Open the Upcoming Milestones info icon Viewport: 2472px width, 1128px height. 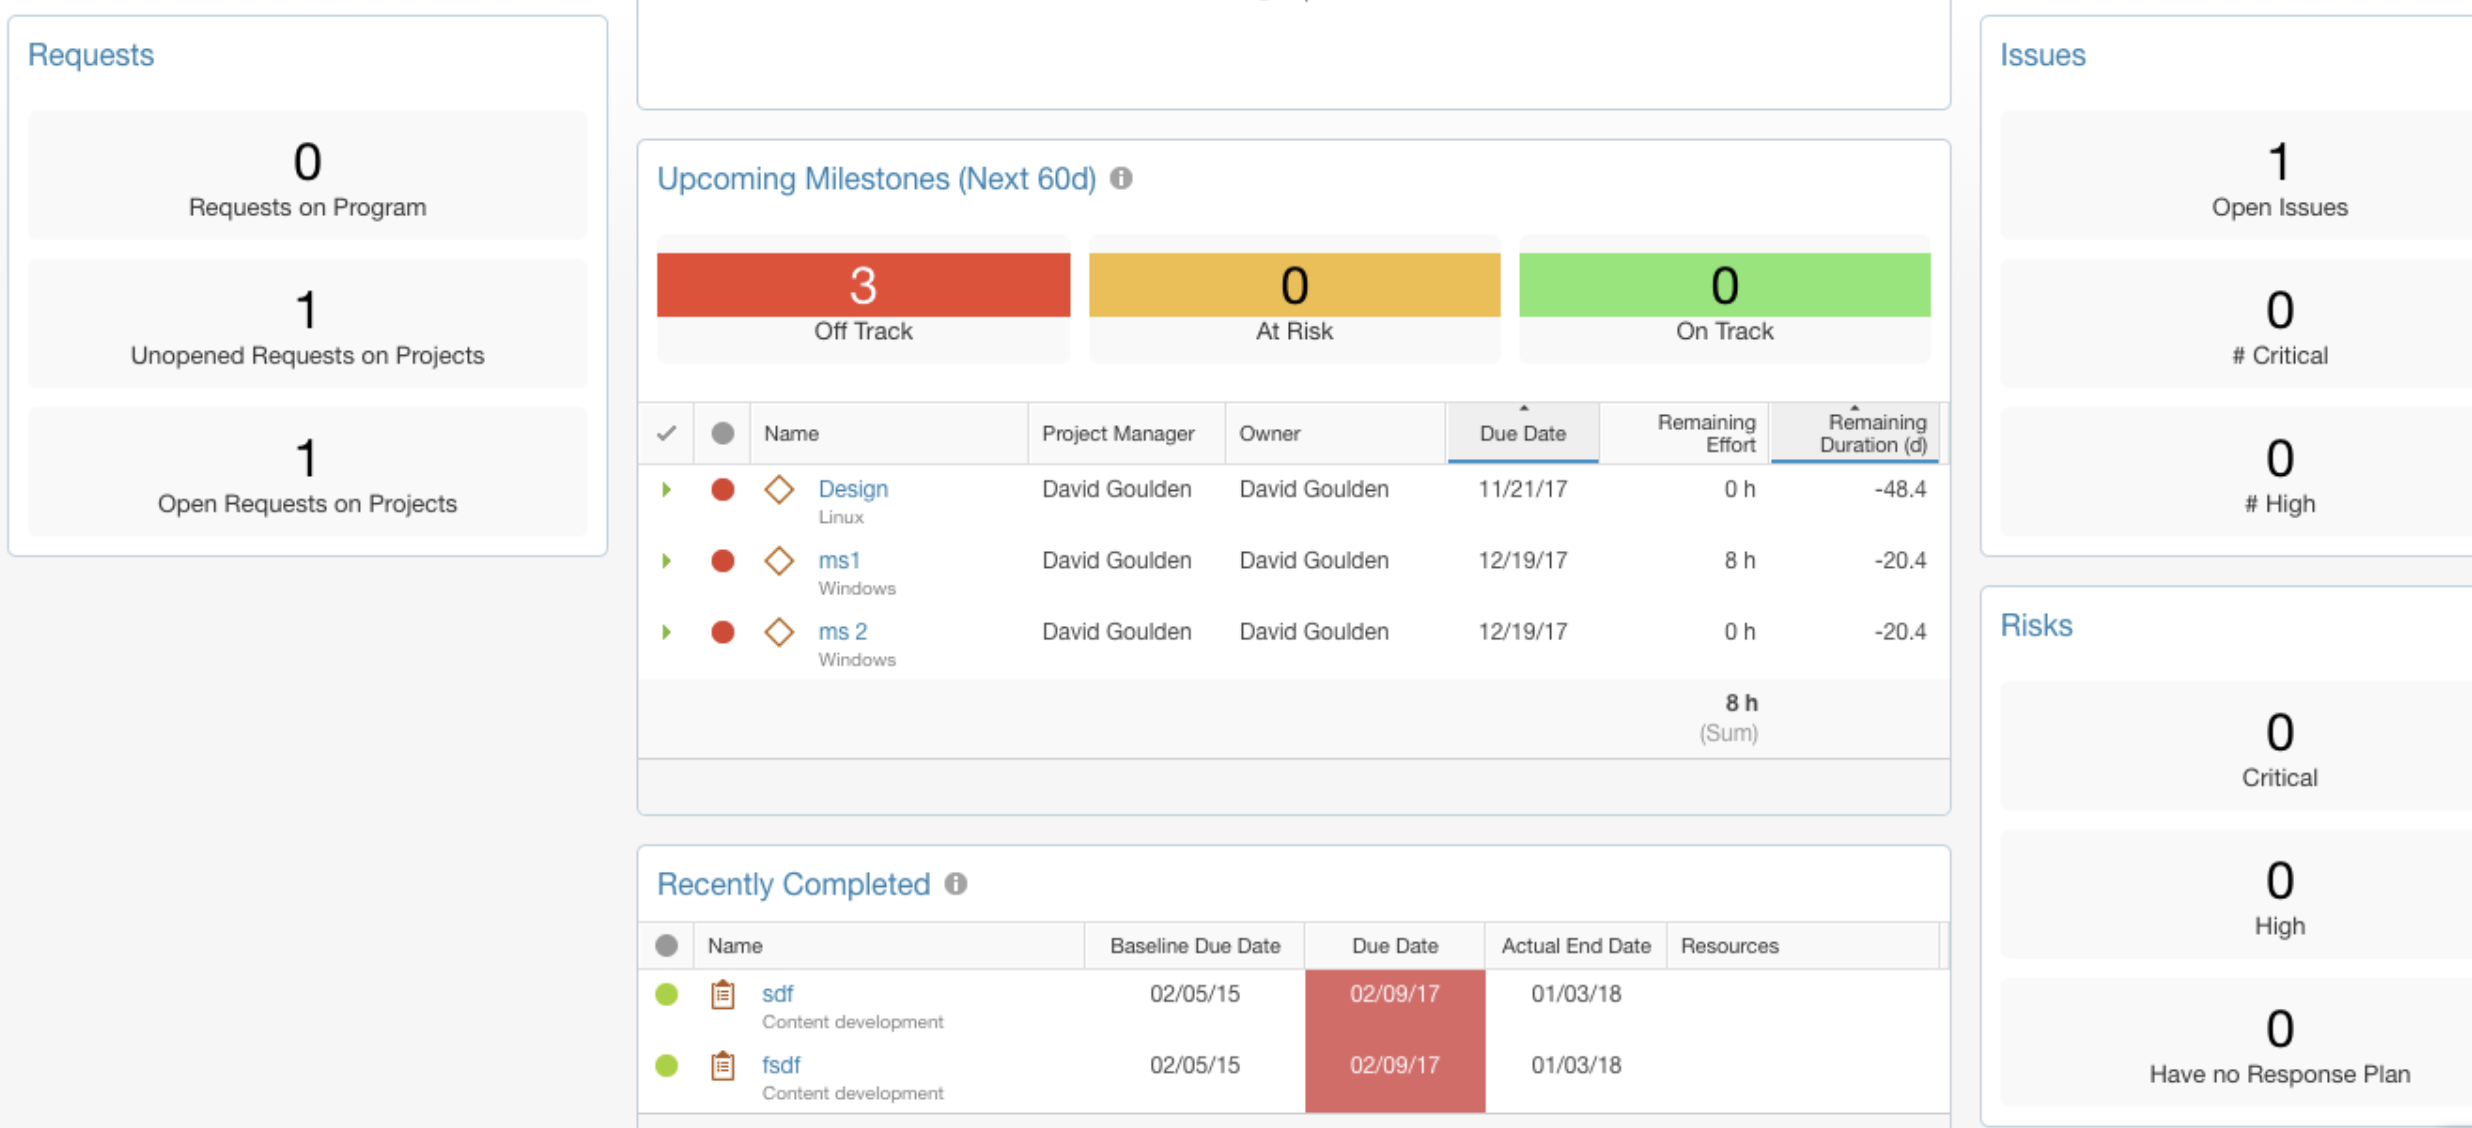tap(1122, 179)
